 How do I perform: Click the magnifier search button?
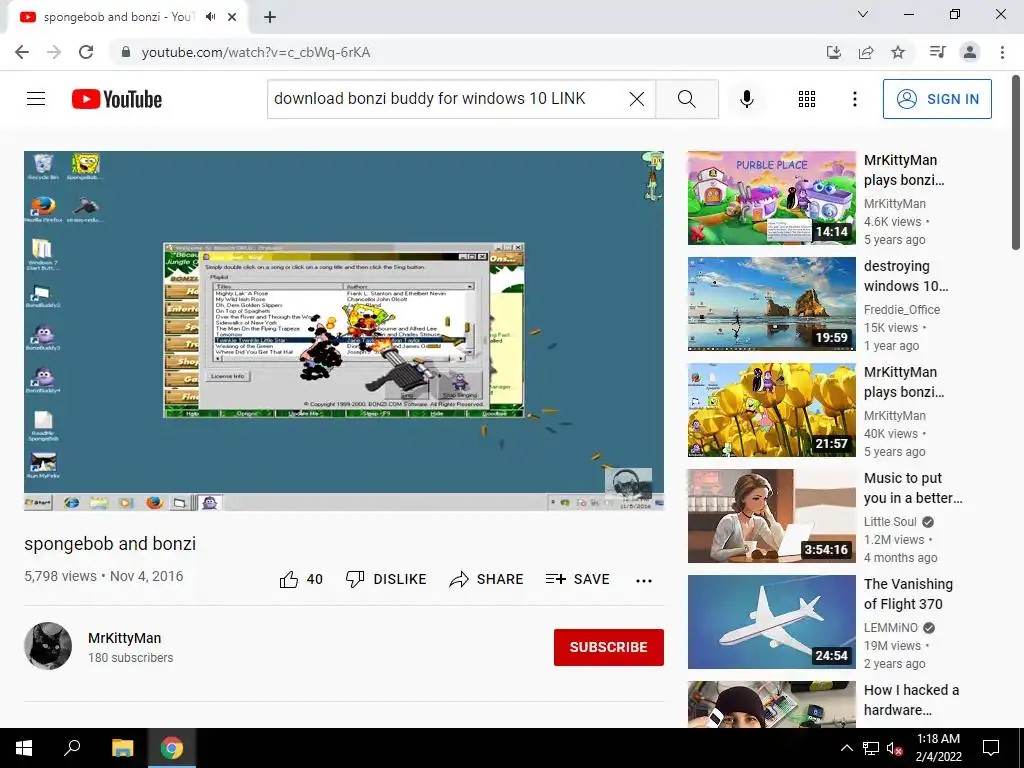(686, 99)
